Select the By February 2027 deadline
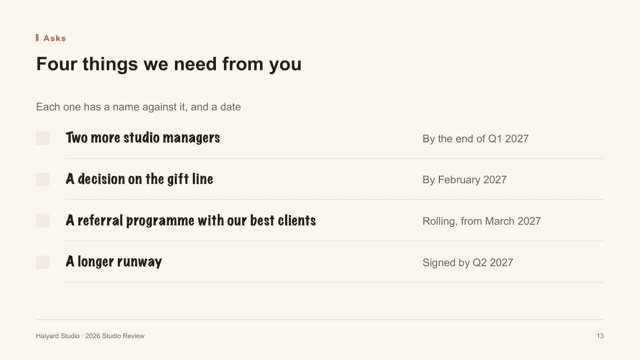 pos(464,180)
